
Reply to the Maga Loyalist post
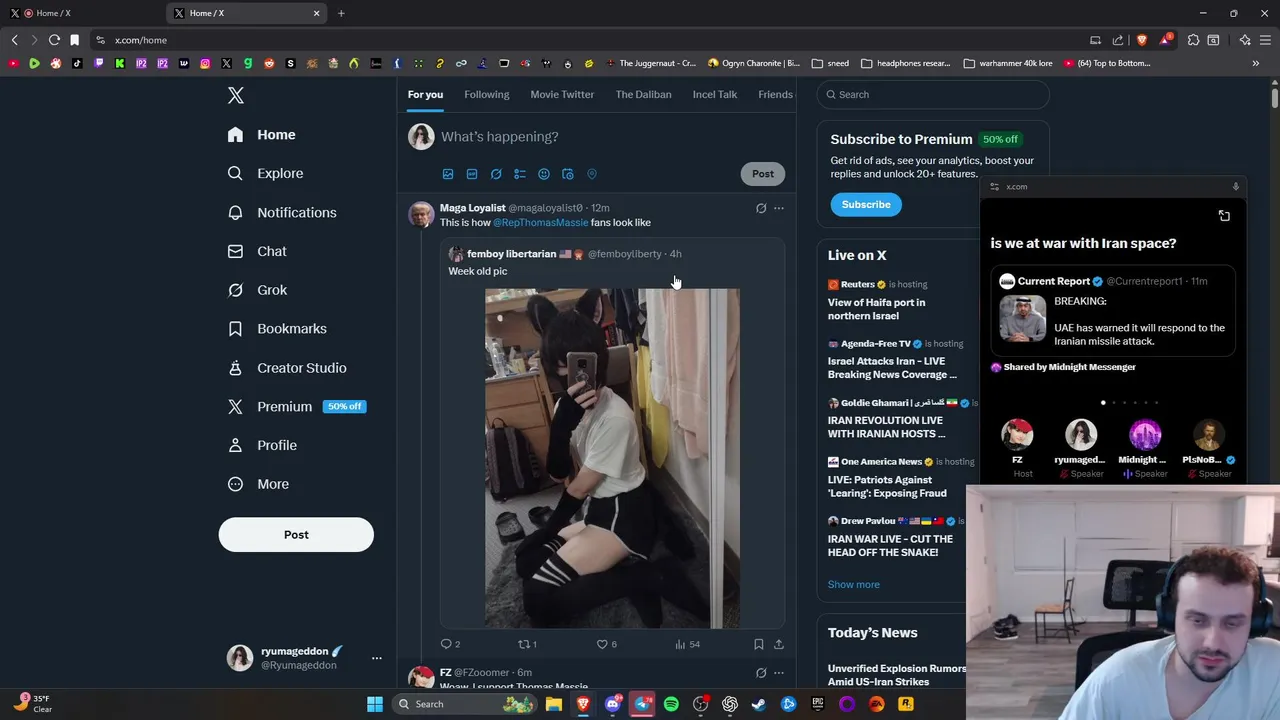pos(450,644)
